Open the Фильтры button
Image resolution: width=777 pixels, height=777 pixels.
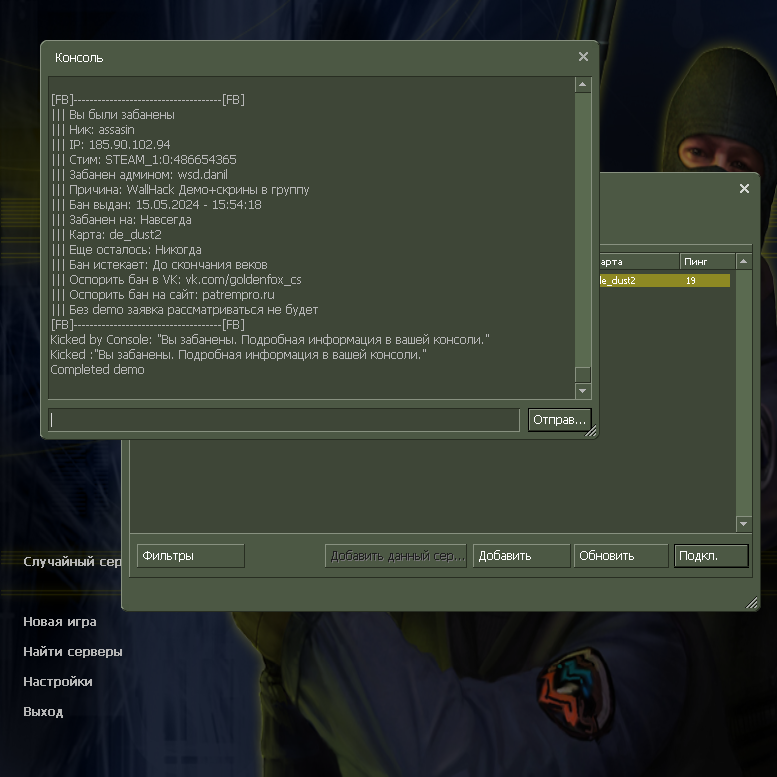(x=191, y=555)
